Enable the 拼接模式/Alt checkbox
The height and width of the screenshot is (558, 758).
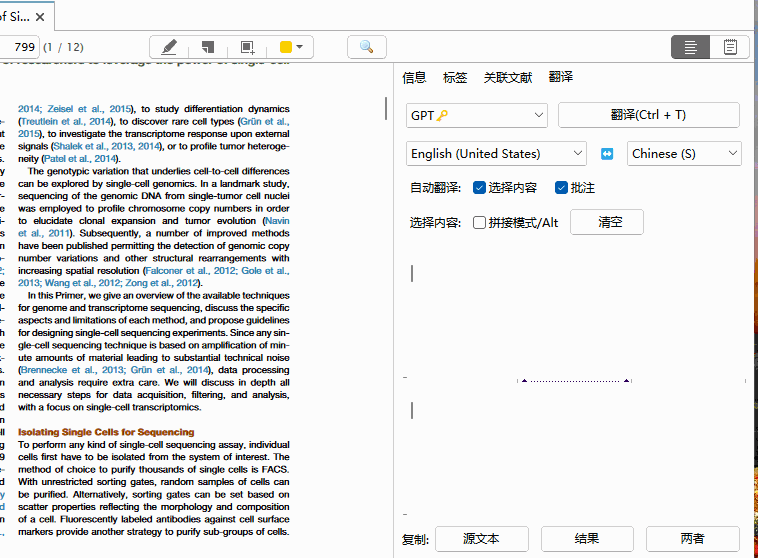[480, 223]
